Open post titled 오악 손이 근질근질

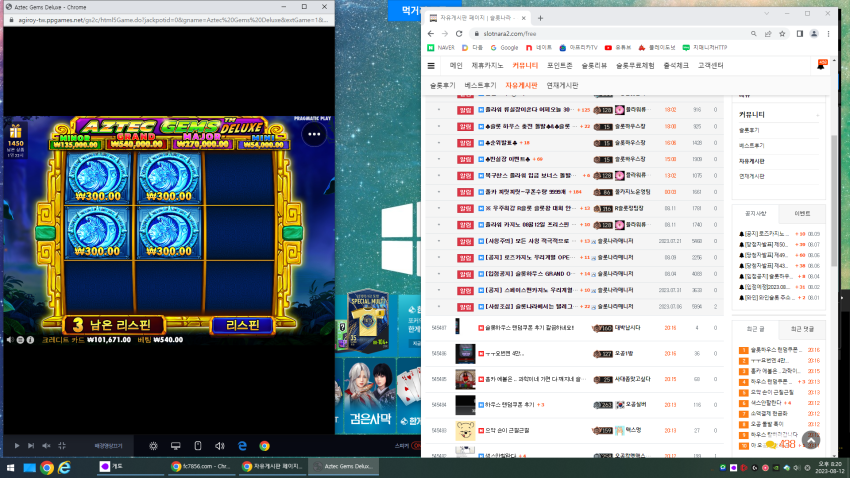506,430
